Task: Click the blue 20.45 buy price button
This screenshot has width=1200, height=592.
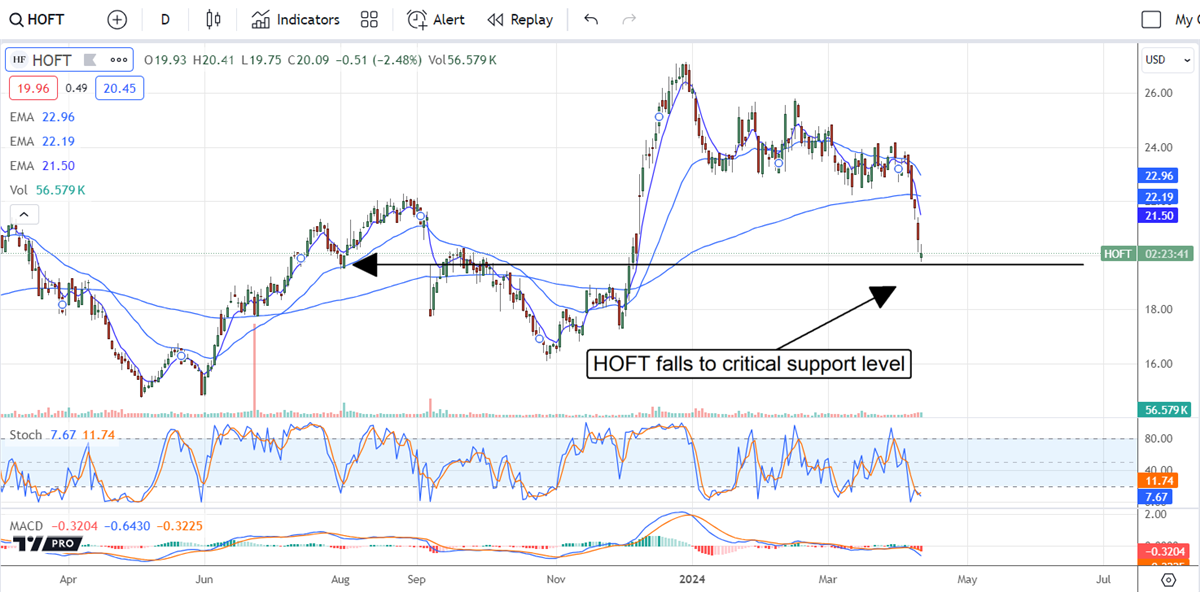Action: coord(120,88)
